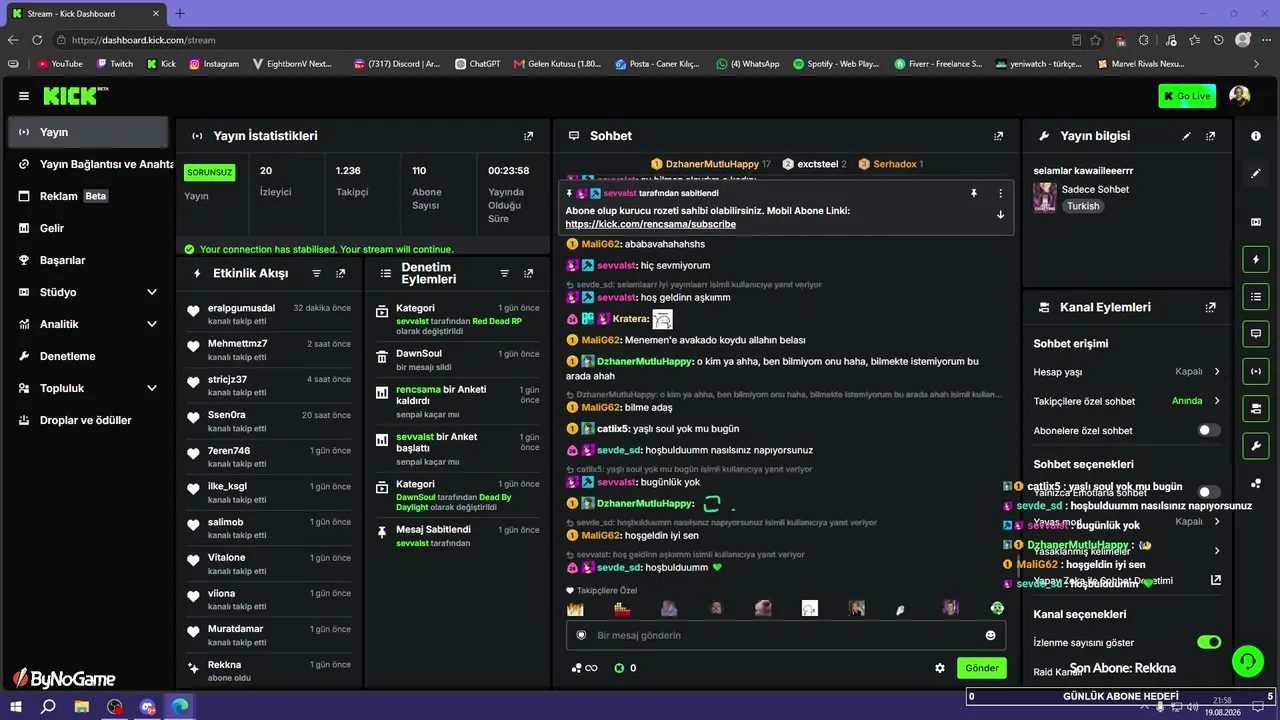Image resolution: width=1280 pixels, height=720 pixels.
Task: Pop out the Yayın İstatistikleri panel
Action: point(529,136)
